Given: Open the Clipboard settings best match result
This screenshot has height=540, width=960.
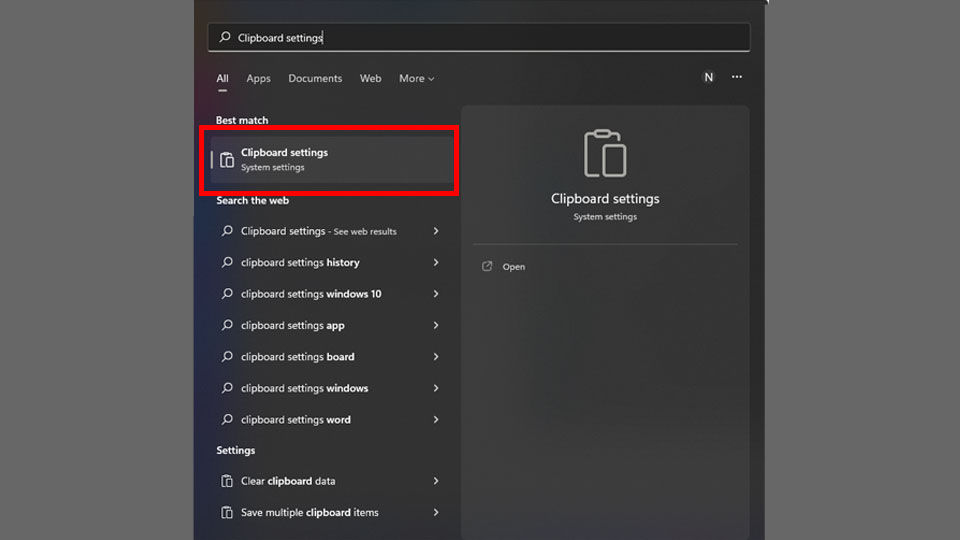Looking at the screenshot, I should point(332,160).
